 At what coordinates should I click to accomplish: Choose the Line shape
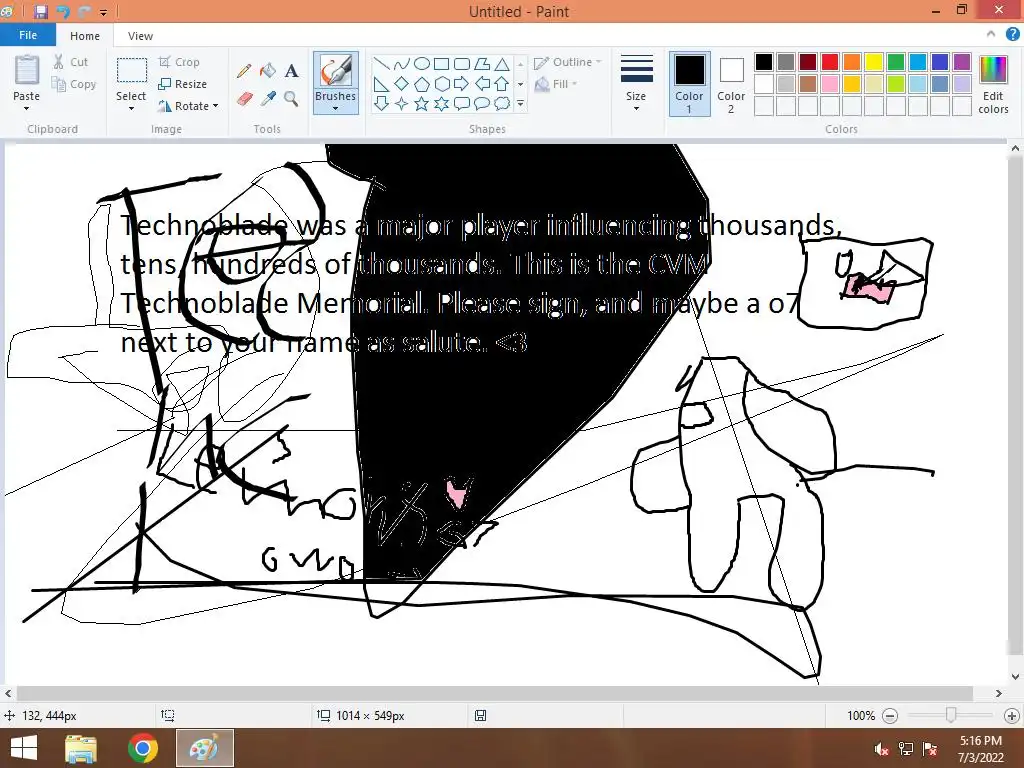tap(381, 63)
